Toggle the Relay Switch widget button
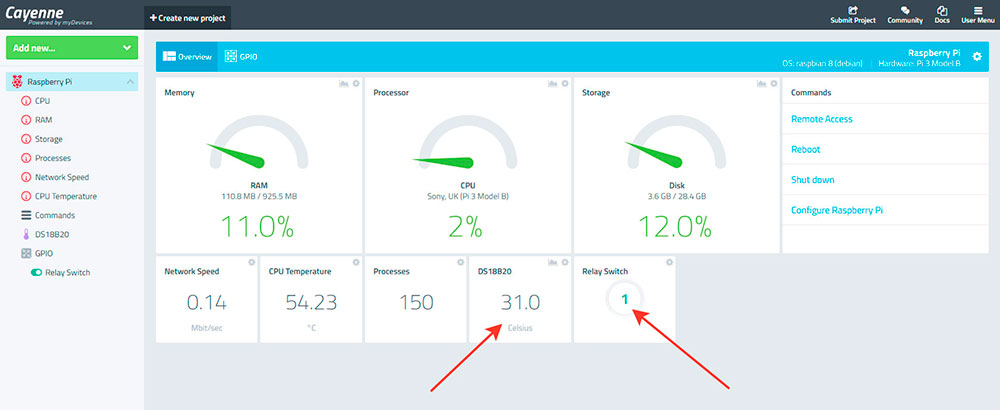1000x410 pixels. click(624, 298)
